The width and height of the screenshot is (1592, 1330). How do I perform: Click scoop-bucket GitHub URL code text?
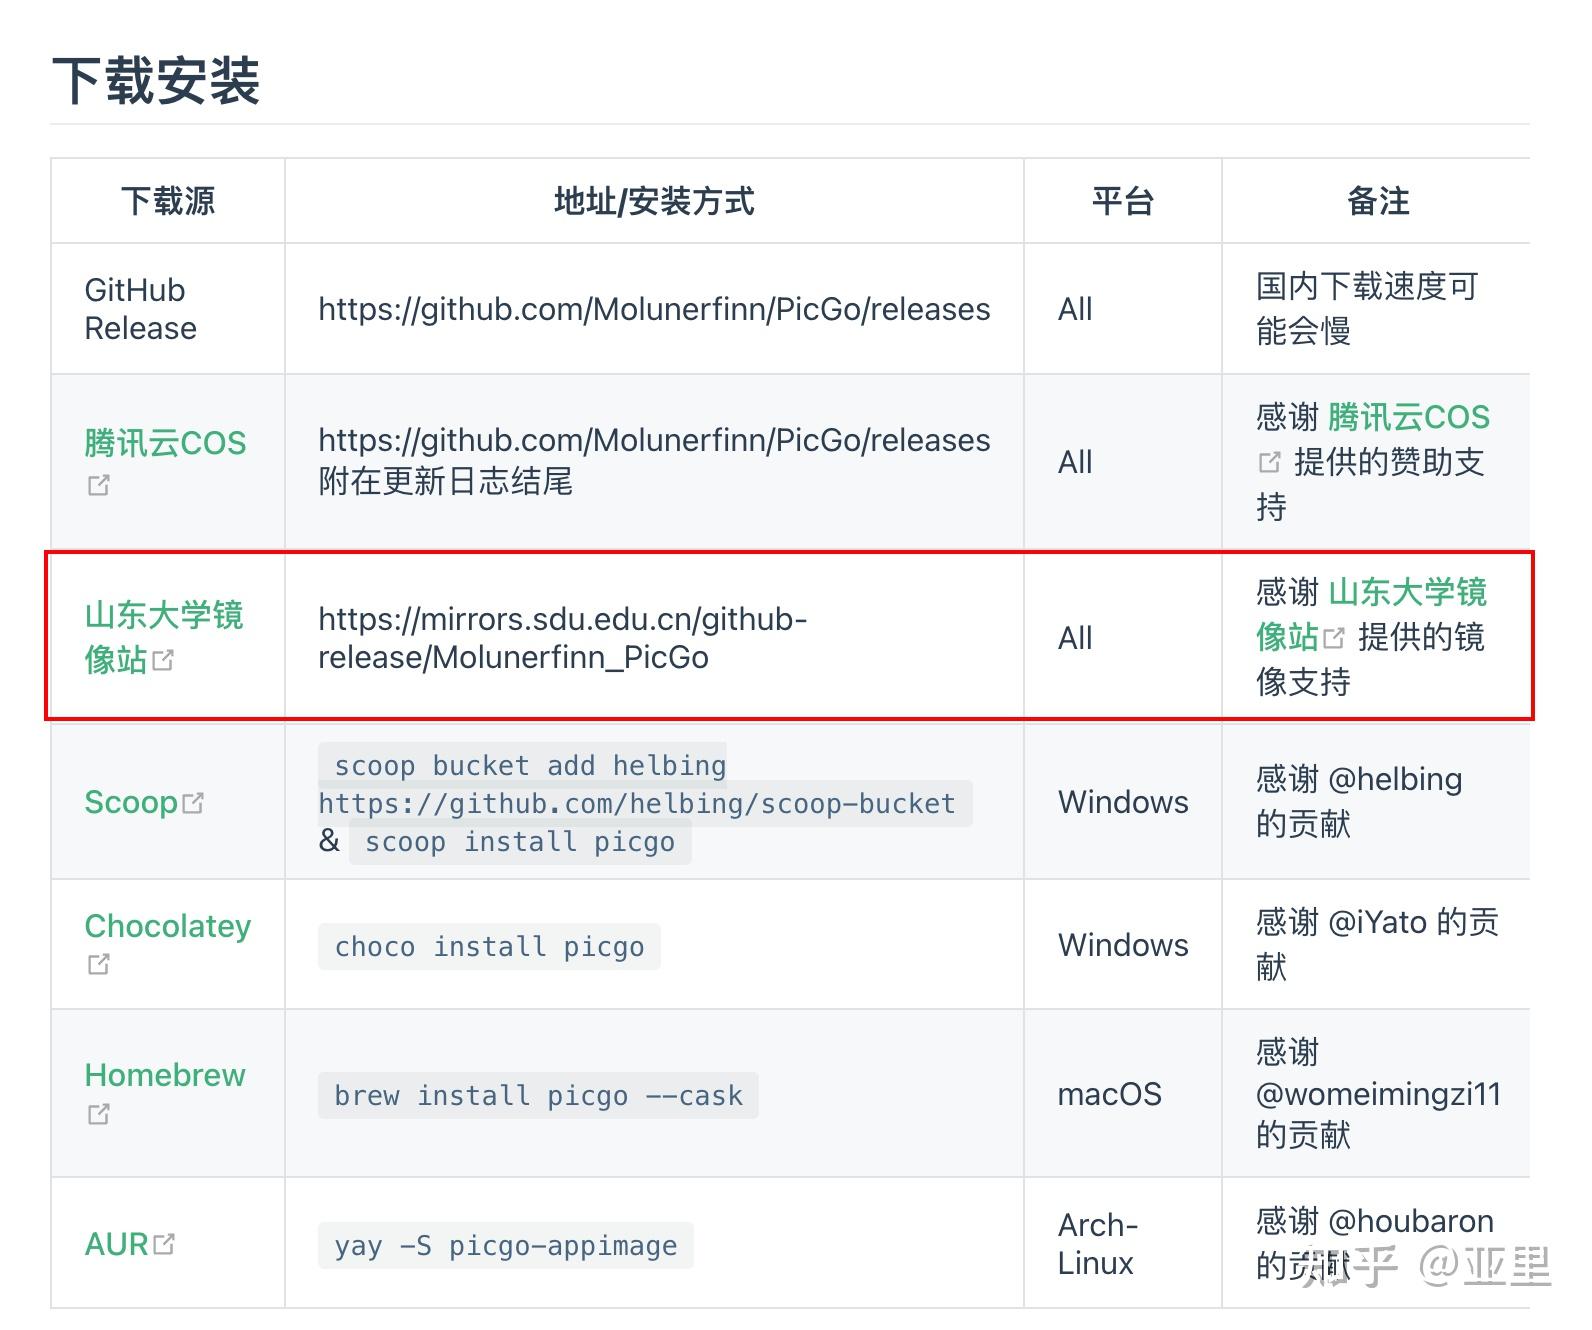645,803
